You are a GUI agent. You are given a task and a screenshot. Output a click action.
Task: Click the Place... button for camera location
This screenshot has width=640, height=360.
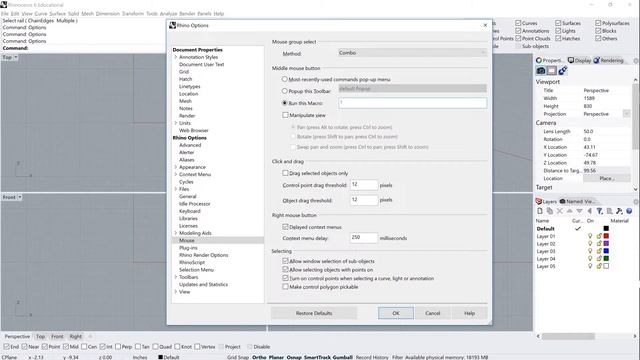[x=607, y=178]
